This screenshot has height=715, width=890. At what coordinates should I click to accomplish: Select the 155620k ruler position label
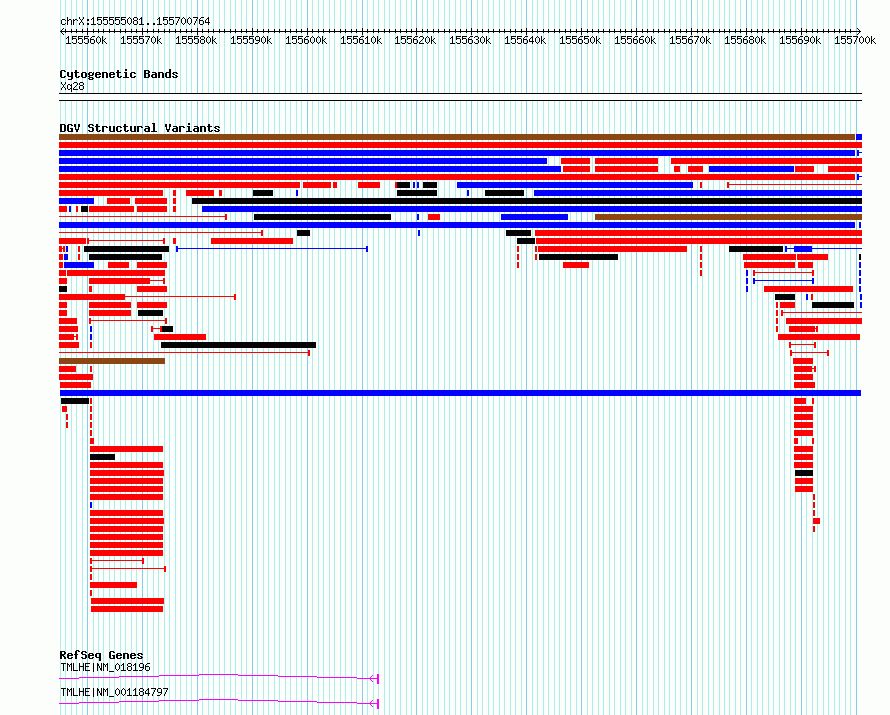click(x=415, y=40)
